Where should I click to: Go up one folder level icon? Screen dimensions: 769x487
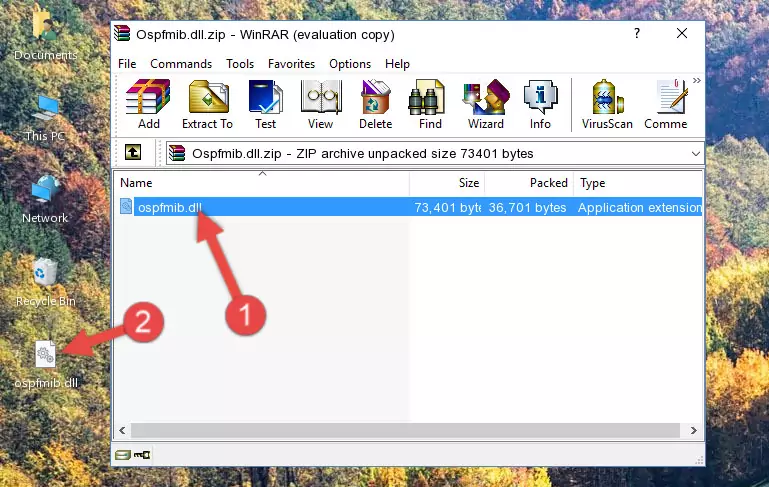coord(133,153)
